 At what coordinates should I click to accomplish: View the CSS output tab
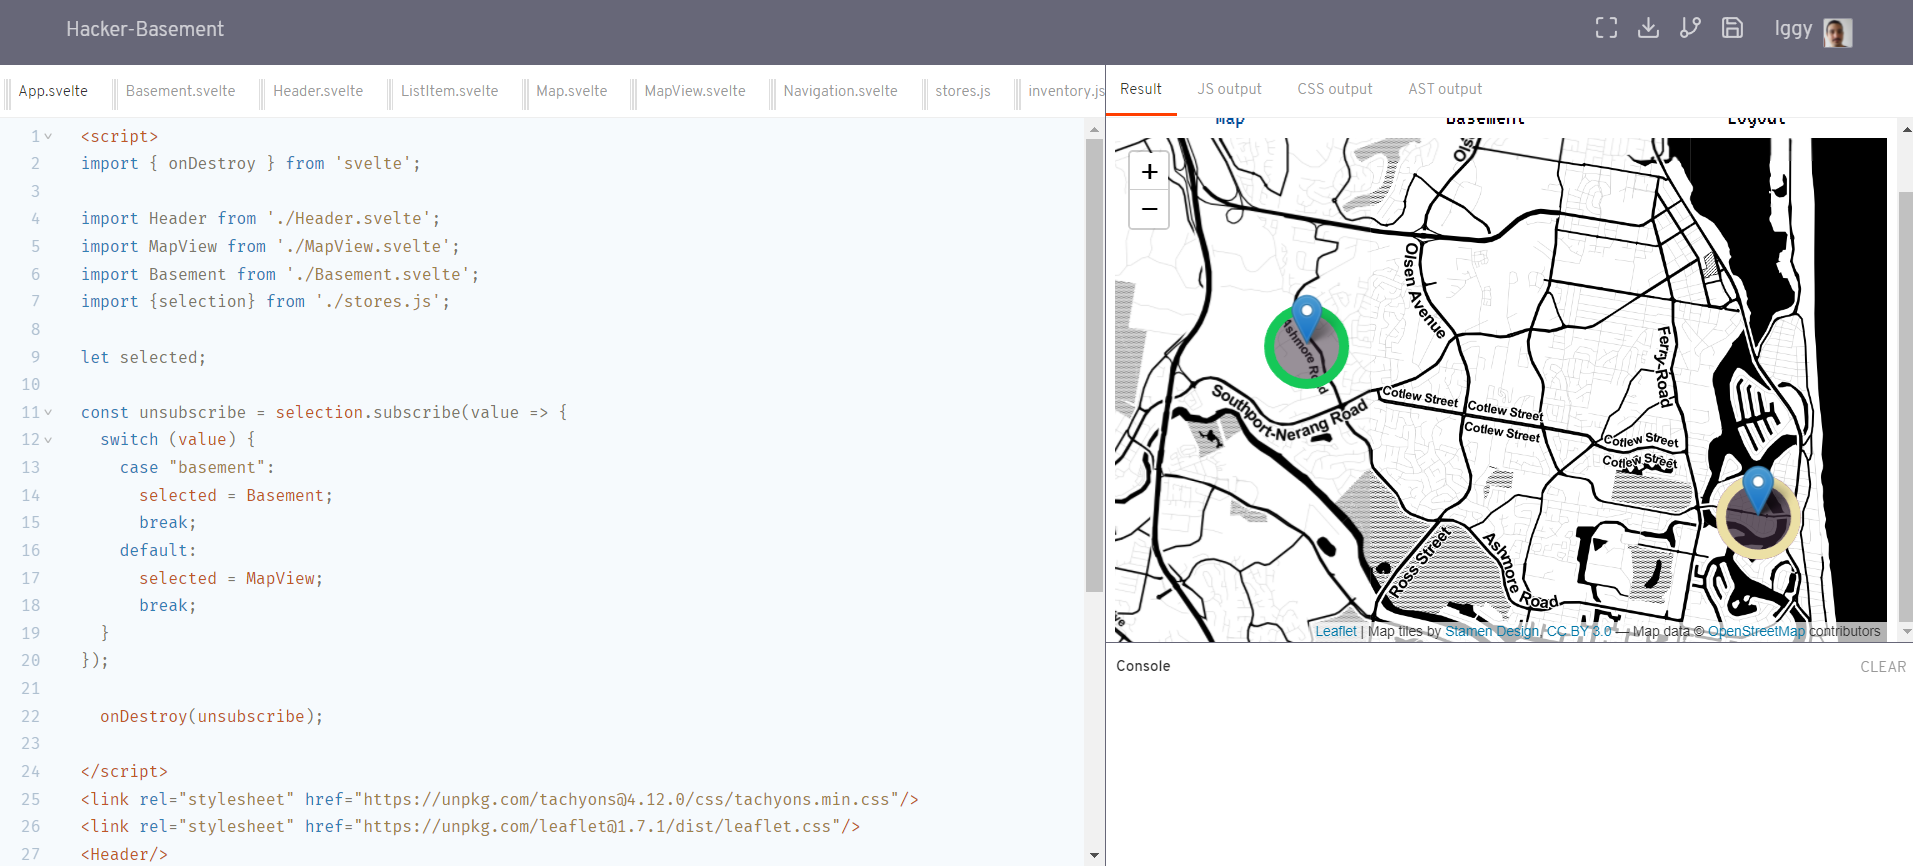coord(1335,89)
